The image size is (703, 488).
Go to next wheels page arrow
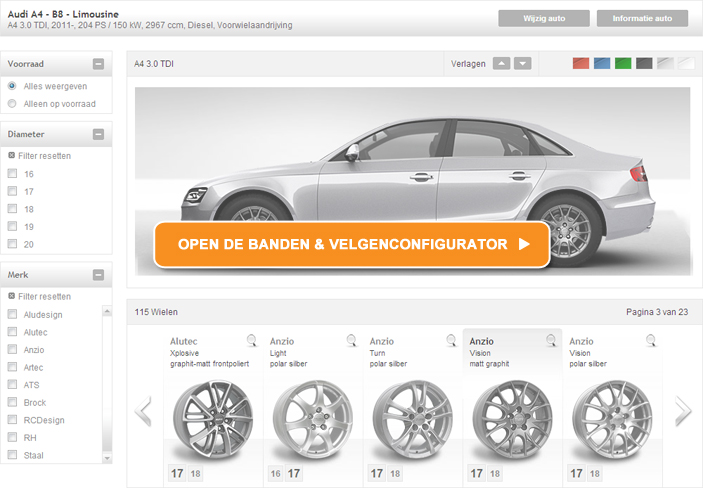click(x=683, y=410)
